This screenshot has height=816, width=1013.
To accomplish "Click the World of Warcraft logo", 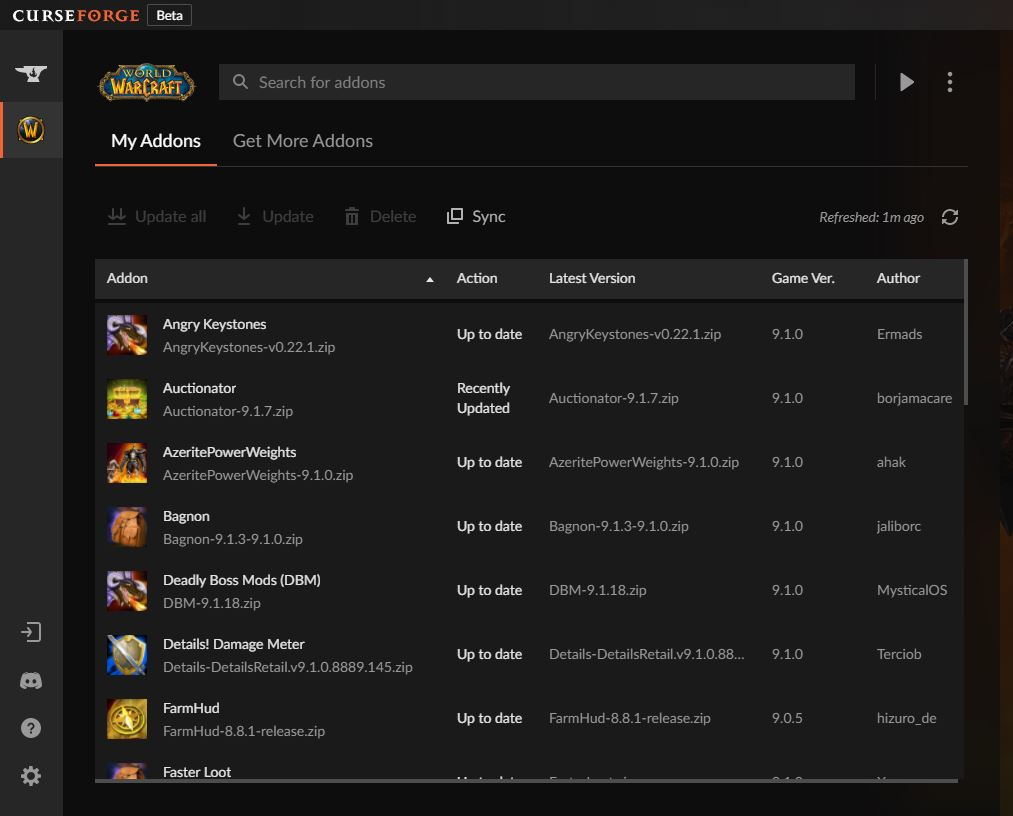I will tap(147, 83).
